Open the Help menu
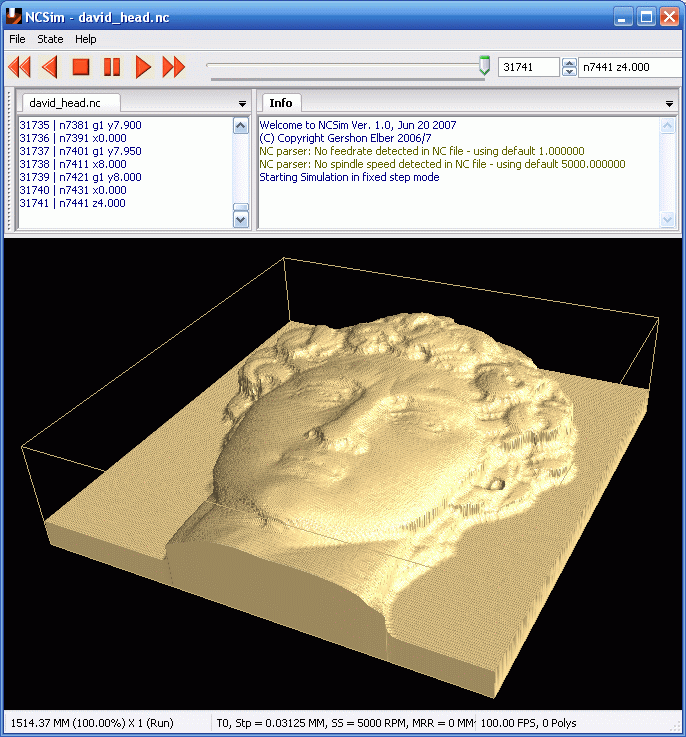 [x=86, y=39]
